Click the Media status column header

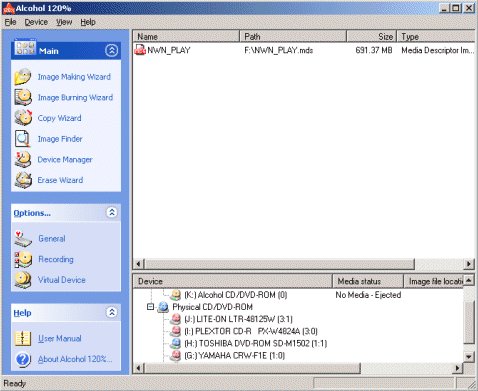(368, 281)
